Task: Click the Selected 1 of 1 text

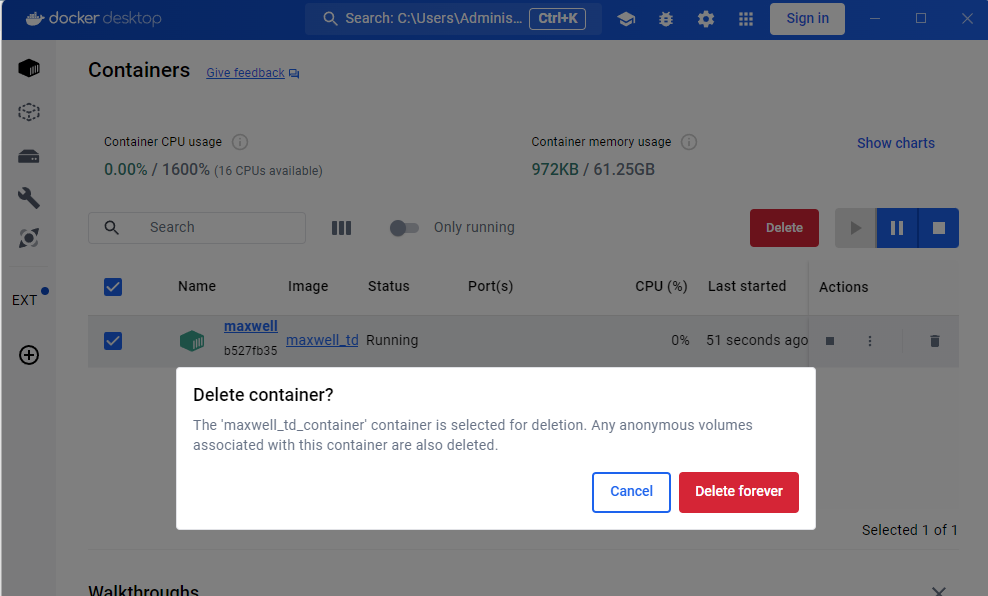Action: 909,530
